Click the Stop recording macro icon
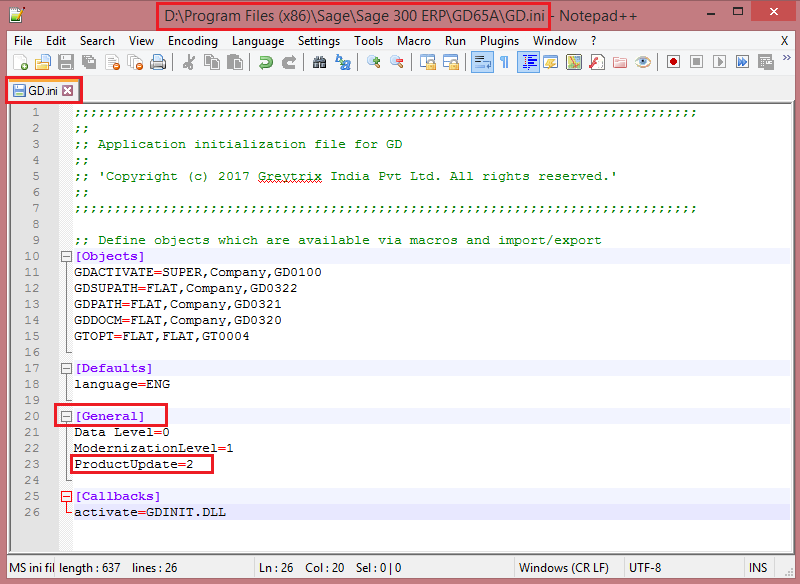 coord(696,62)
